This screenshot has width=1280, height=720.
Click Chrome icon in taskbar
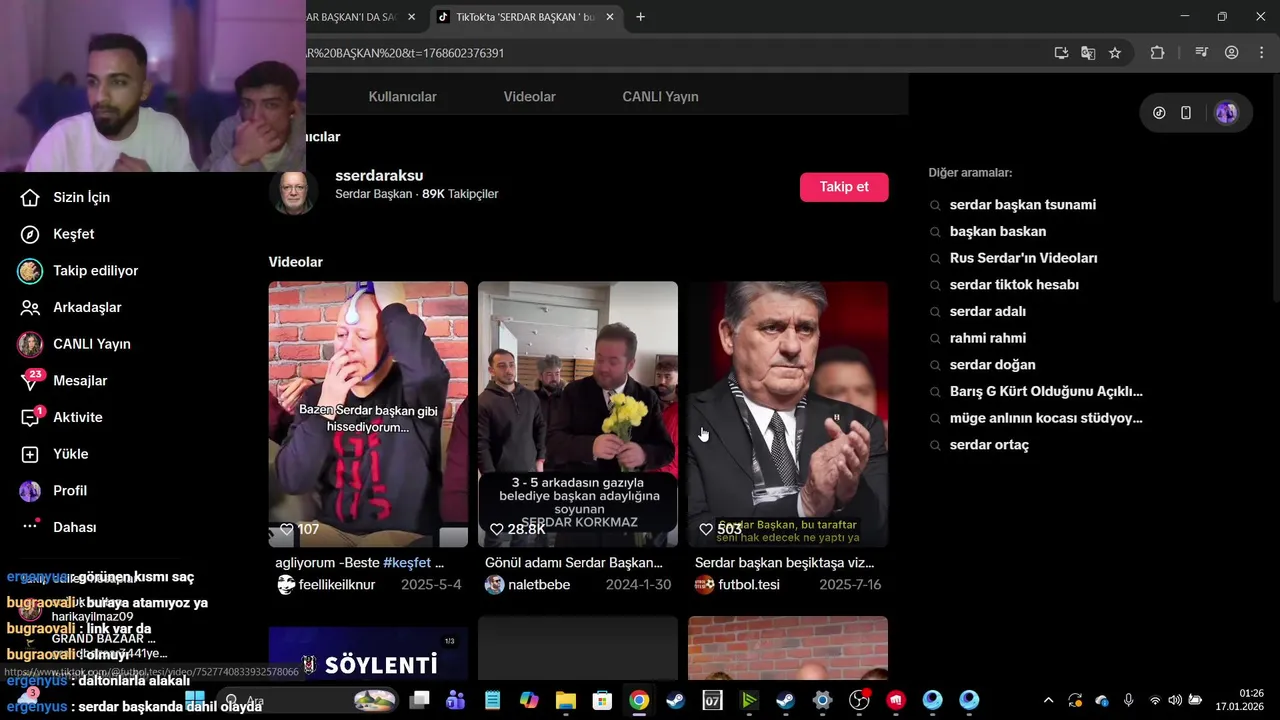tap(638, 700)
